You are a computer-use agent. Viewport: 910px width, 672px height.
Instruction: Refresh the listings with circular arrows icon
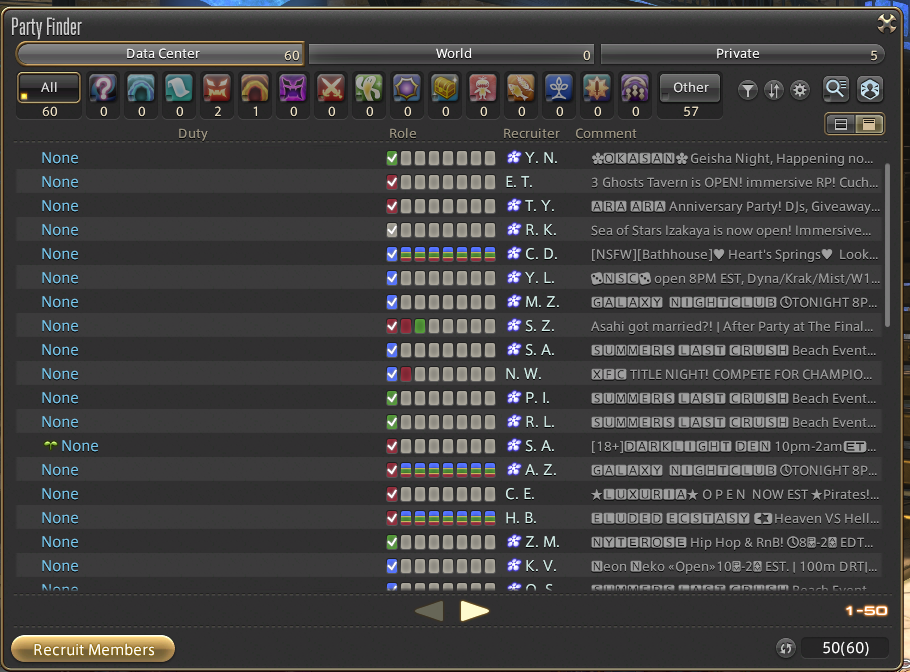(786, 648)
